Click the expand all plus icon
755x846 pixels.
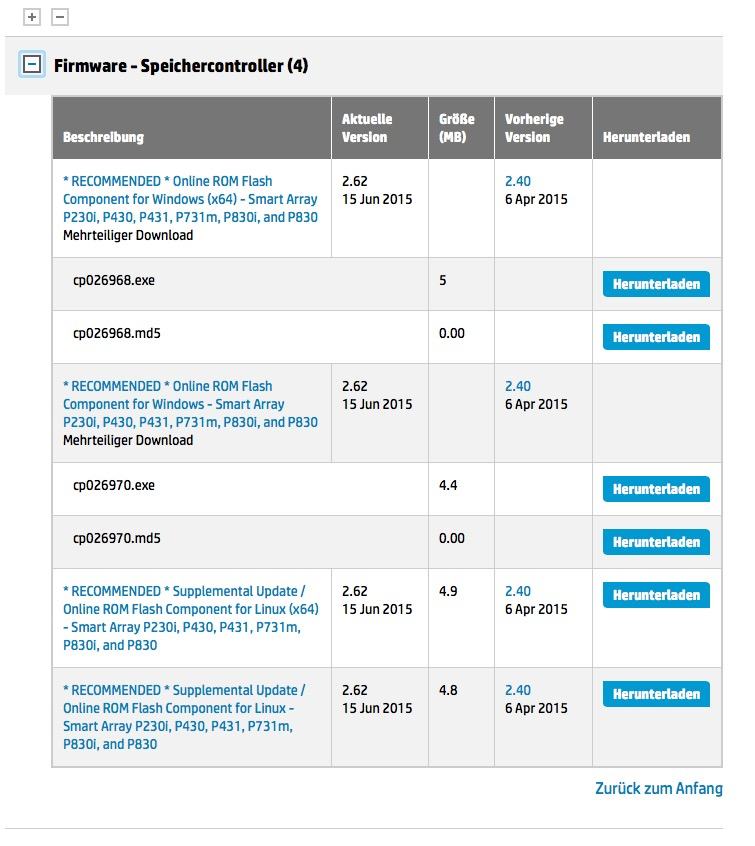click(x=32, y=17)
